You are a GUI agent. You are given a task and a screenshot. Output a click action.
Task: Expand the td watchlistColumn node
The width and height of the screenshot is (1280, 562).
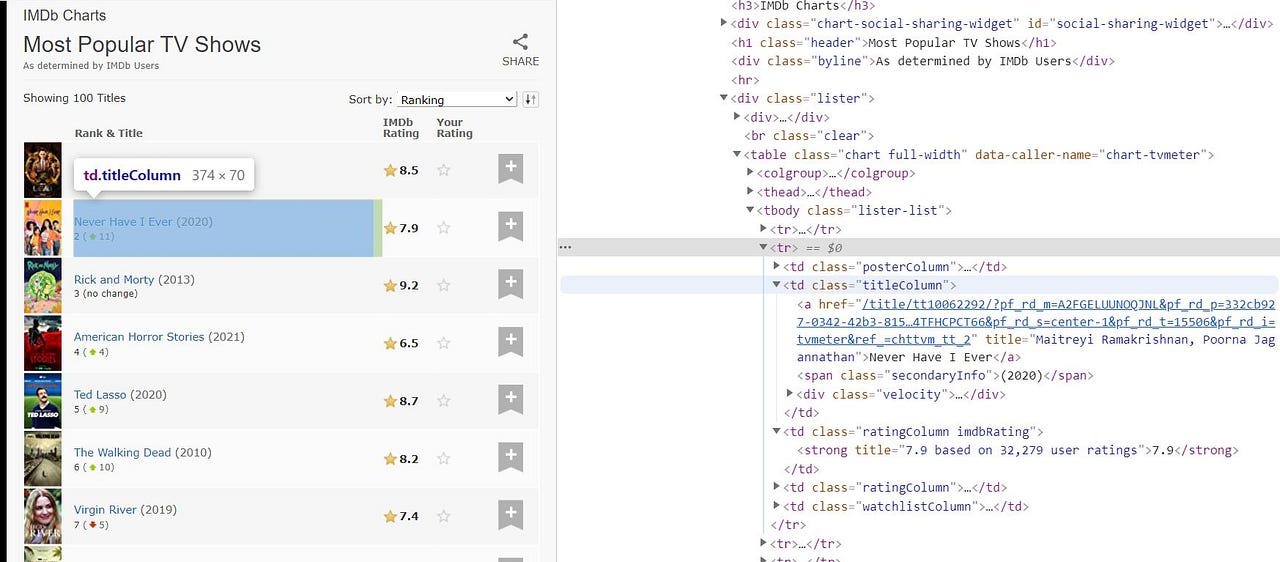click(x=777, y=506)
